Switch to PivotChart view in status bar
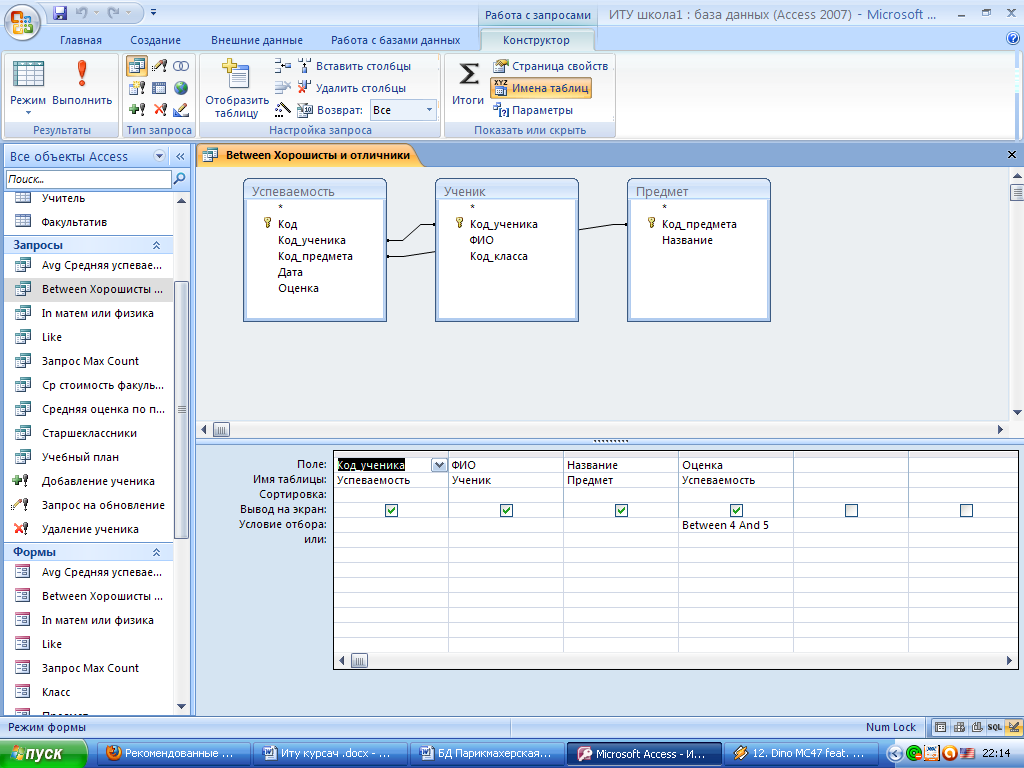The height and width of the screenshot is (768, 1024). (977, 727)
